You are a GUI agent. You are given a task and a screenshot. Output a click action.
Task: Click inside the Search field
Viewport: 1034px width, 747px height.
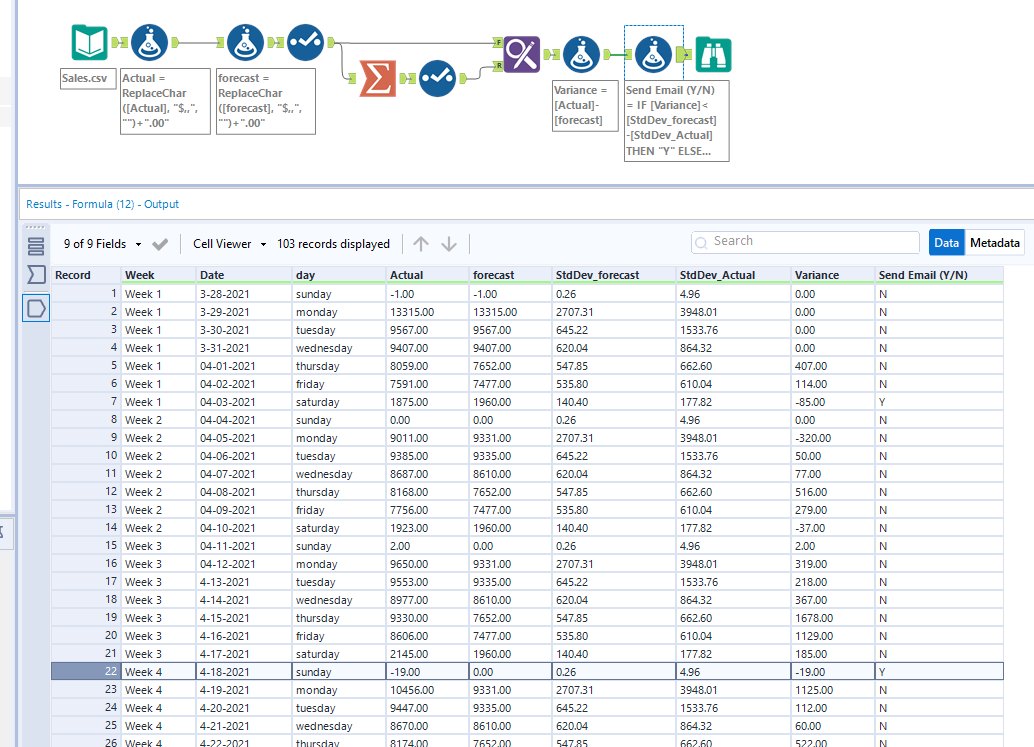[x=805, y=242]
